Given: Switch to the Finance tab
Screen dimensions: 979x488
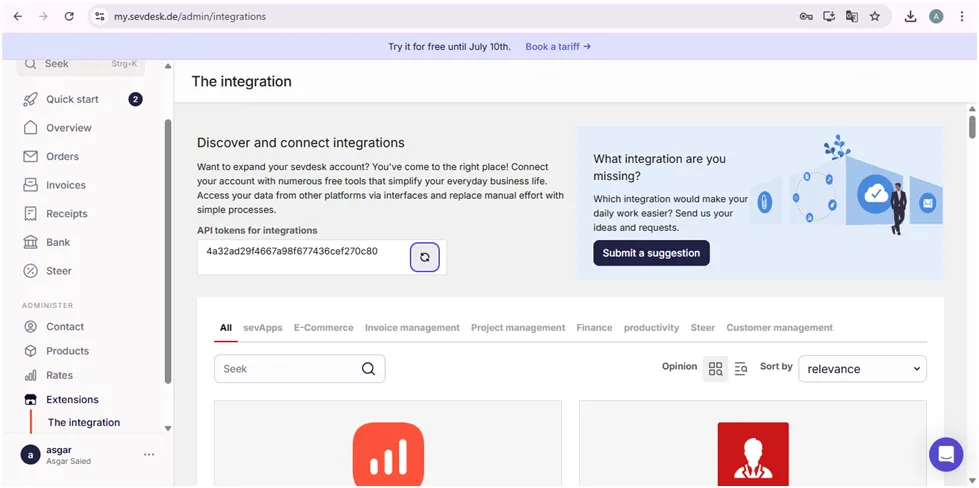Looking at the screenshot, I should [x=594, y=328].
